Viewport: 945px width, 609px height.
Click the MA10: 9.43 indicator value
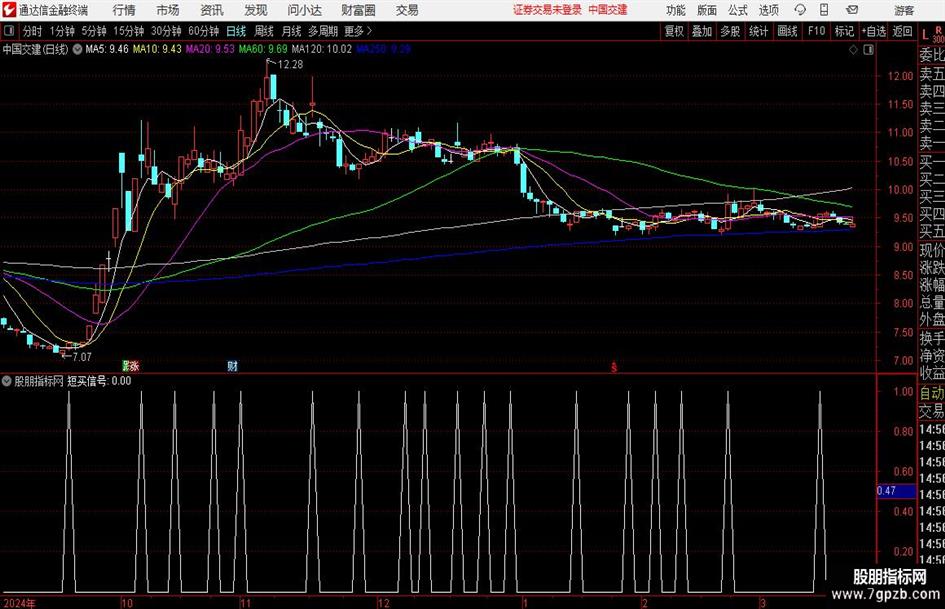(x=157, y=49)
